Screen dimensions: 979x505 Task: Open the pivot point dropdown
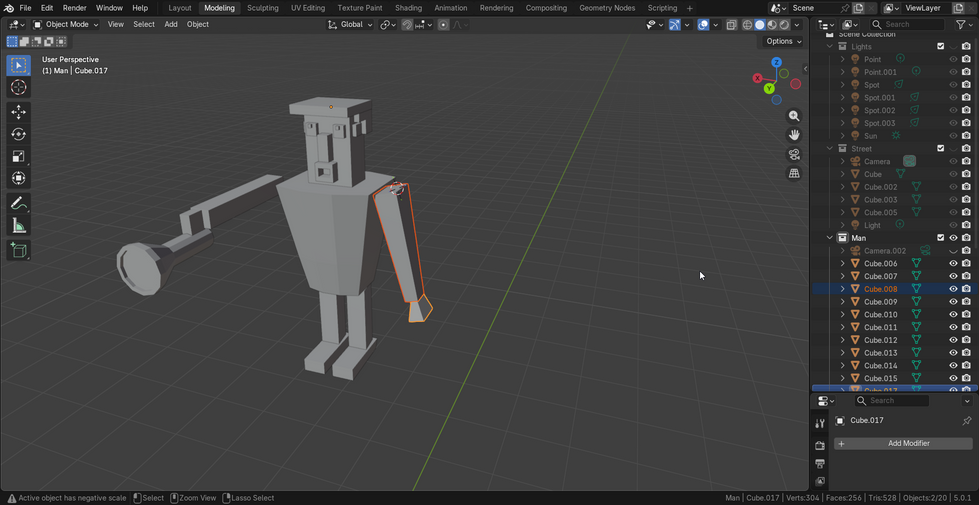point(388,24)
